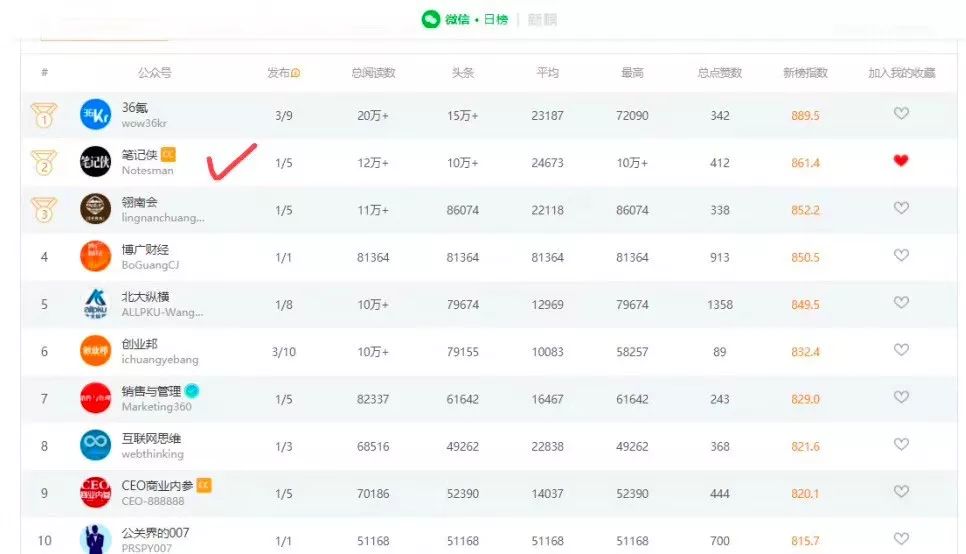
Task: Open the 北大纵横 account name link
Action: [145, 296]
